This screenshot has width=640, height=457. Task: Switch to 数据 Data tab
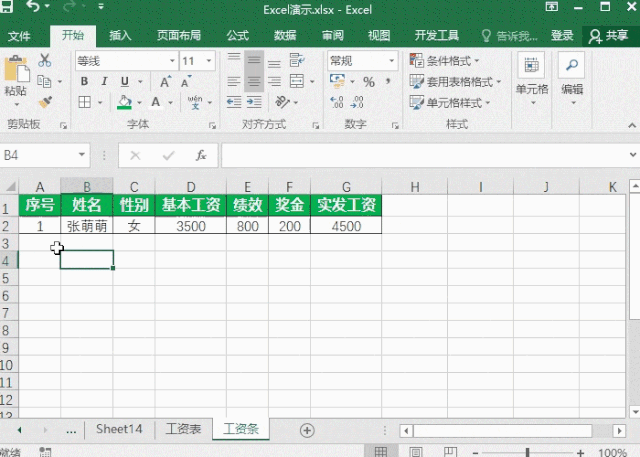click(x=285, y=36)
